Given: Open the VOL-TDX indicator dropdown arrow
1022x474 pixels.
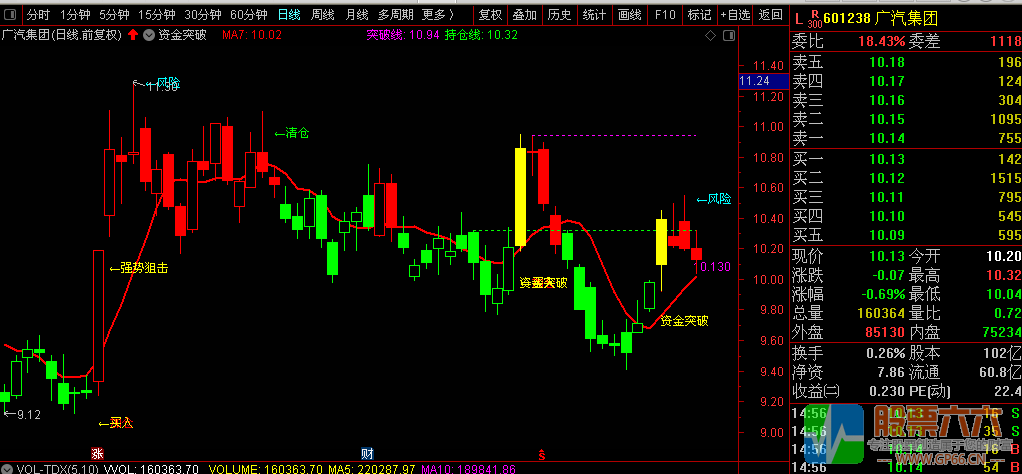Looking at the screenshot, I should [x=7, y=469].
